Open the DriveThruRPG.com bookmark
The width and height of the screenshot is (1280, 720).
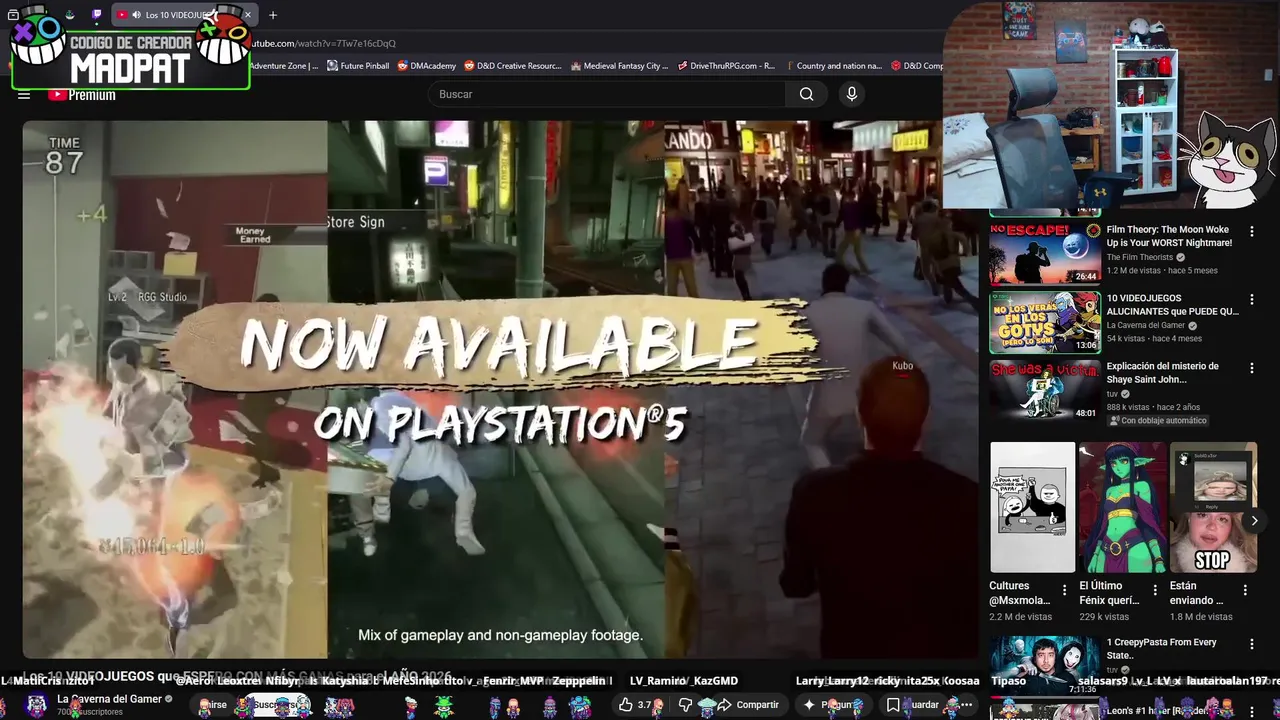725,66
